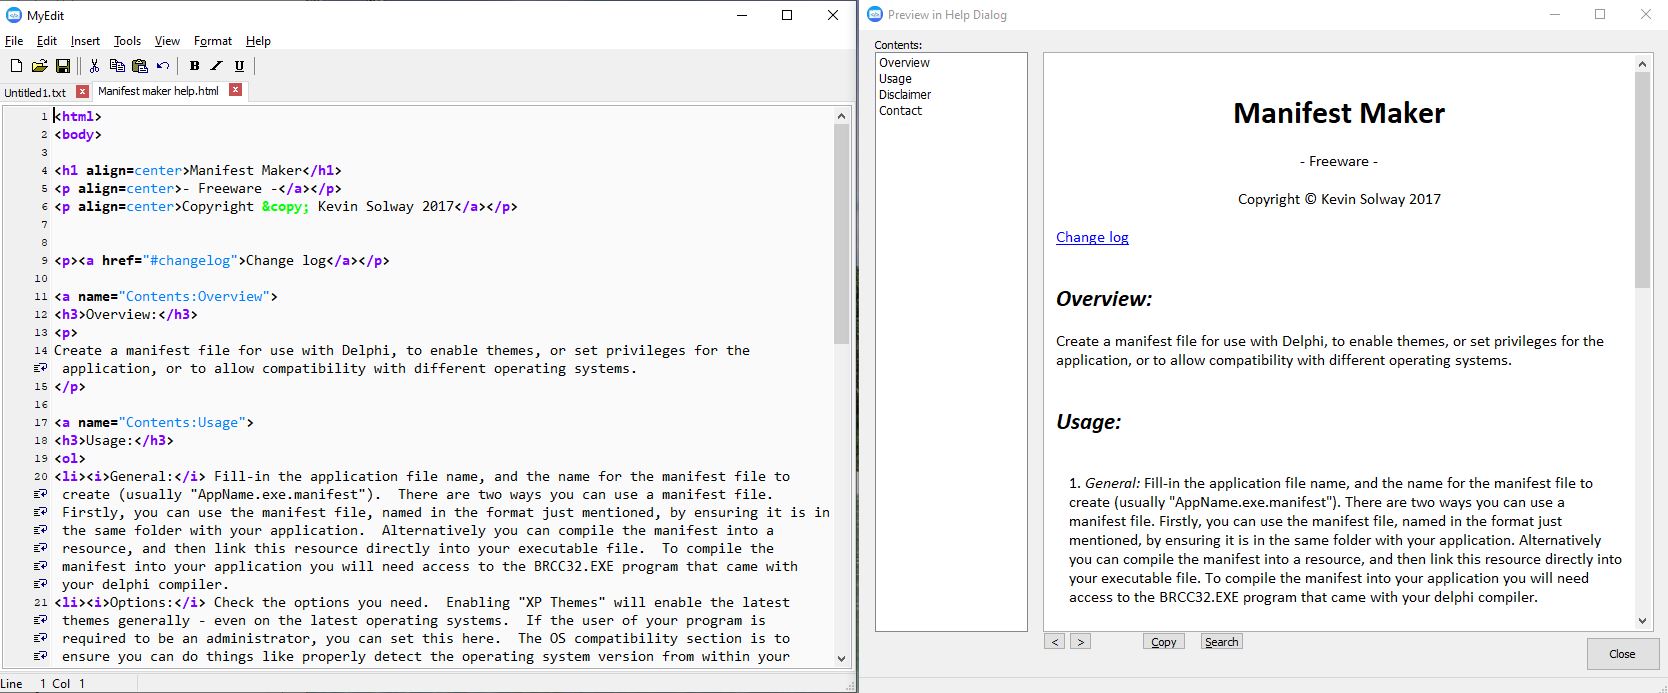Select Usage in the Contents list

pos(895,79)
